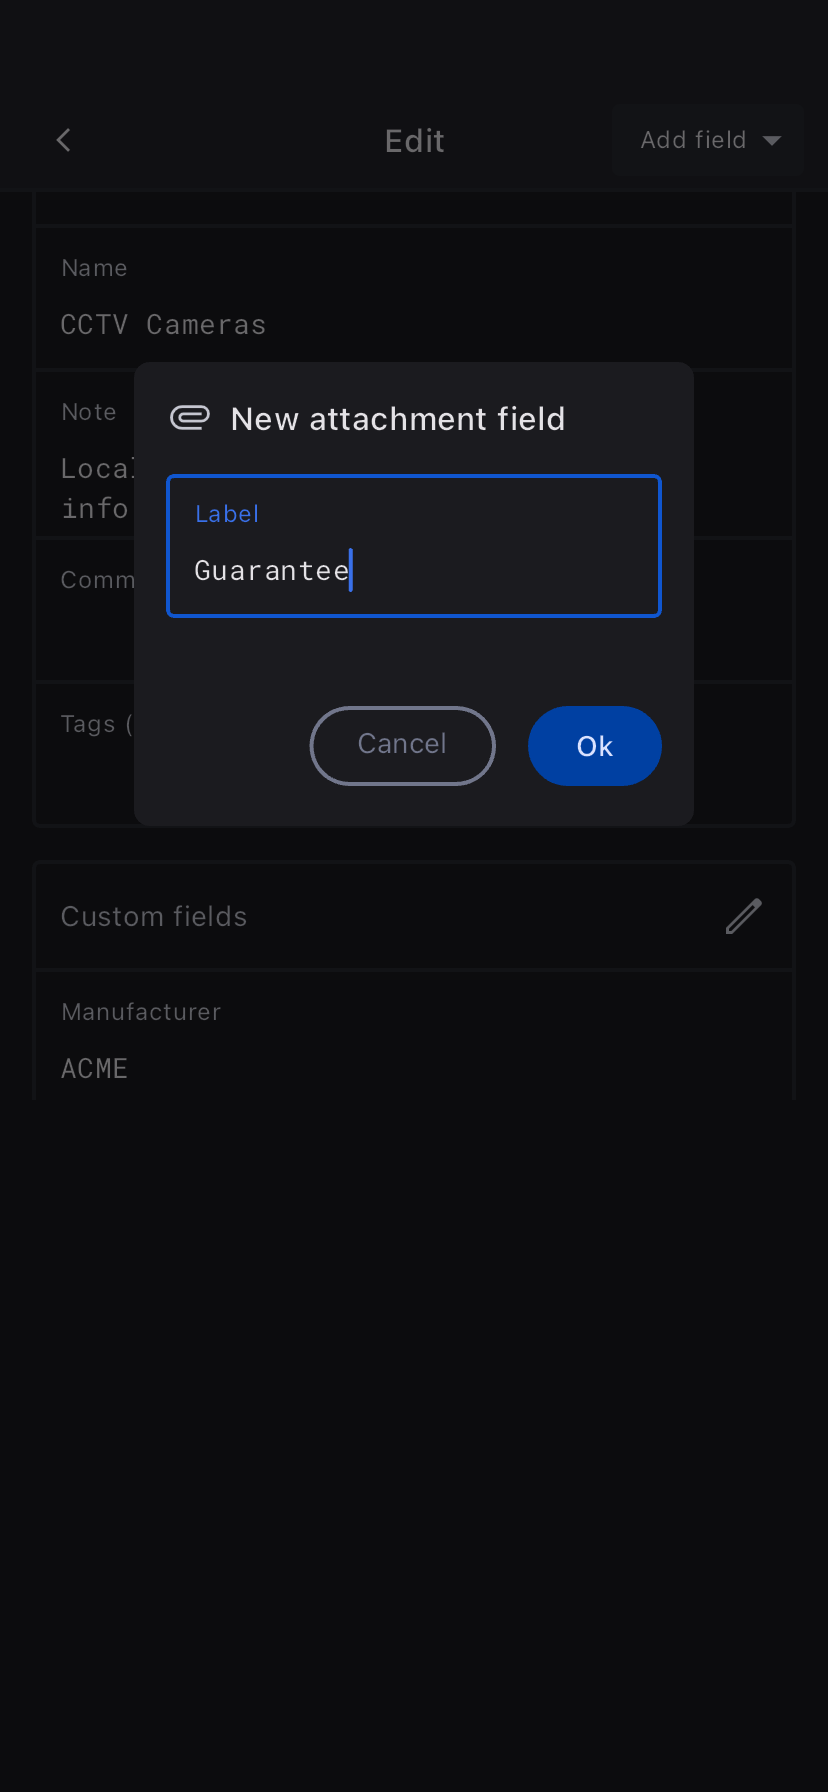Click the Custom fields section header
The width and height of the screenshot is (828, 1792).
coord(154,917)
